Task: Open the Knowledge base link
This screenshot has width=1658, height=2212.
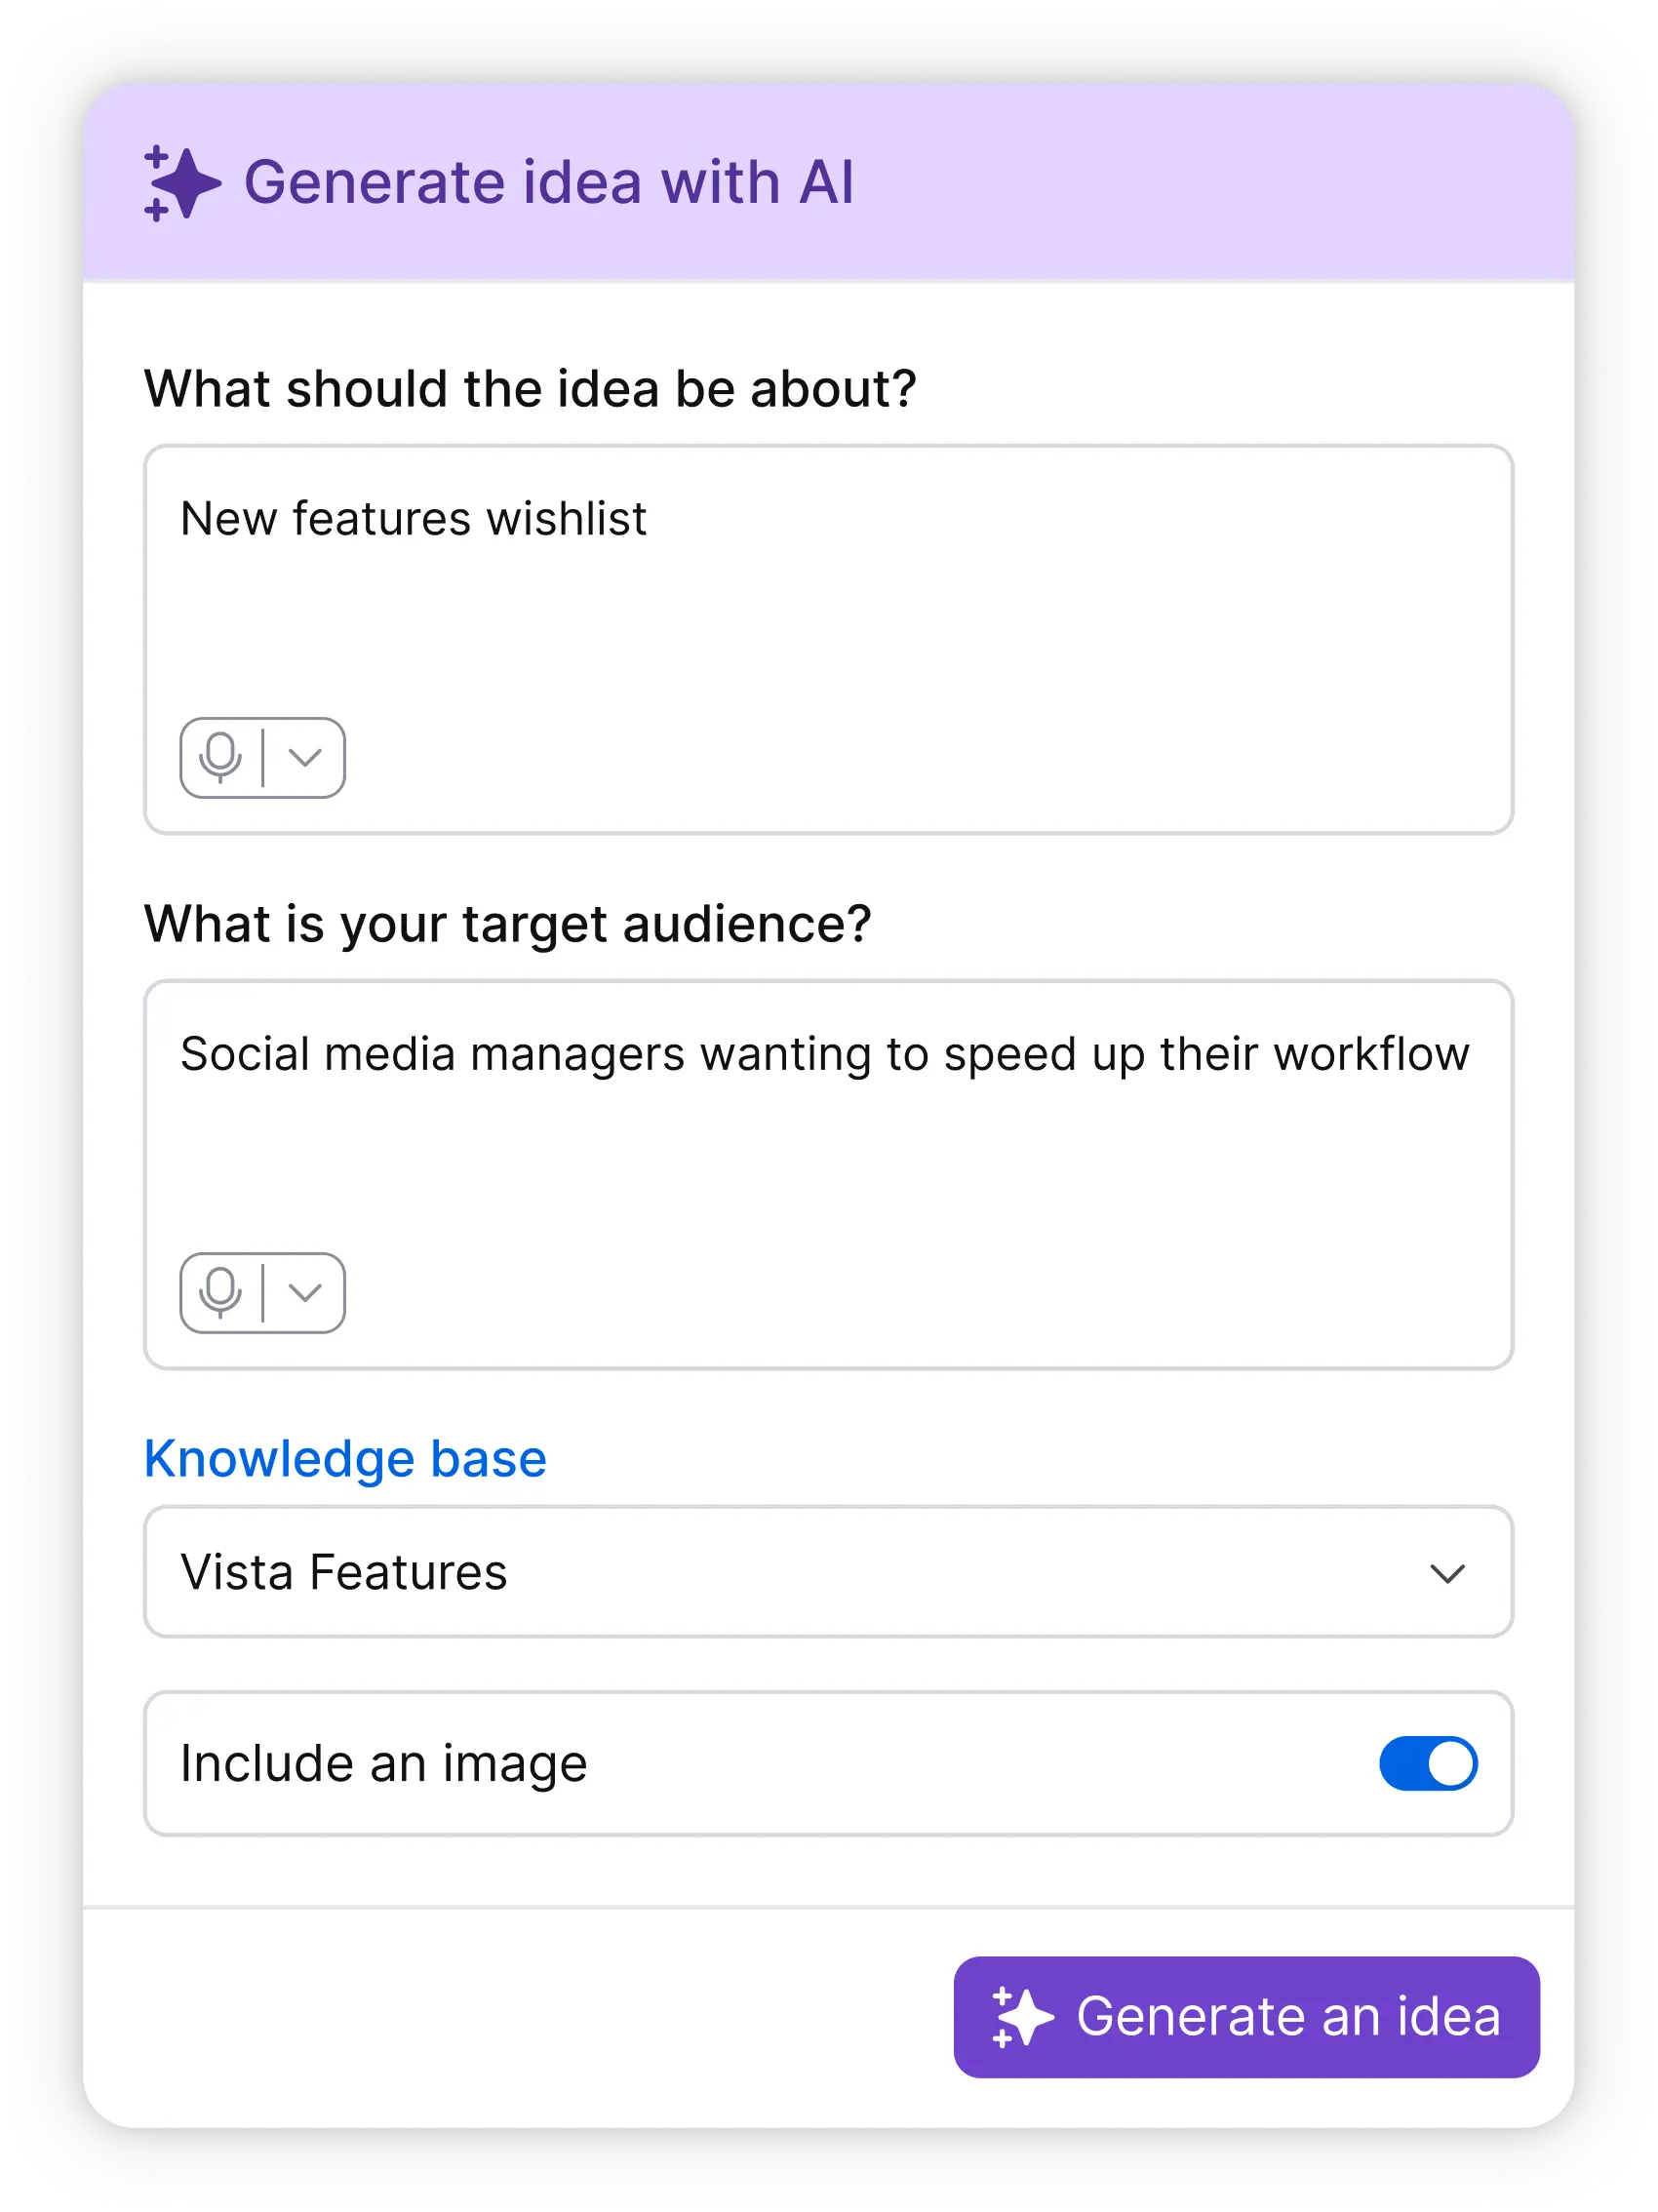Action: (x=345, y=1459)
